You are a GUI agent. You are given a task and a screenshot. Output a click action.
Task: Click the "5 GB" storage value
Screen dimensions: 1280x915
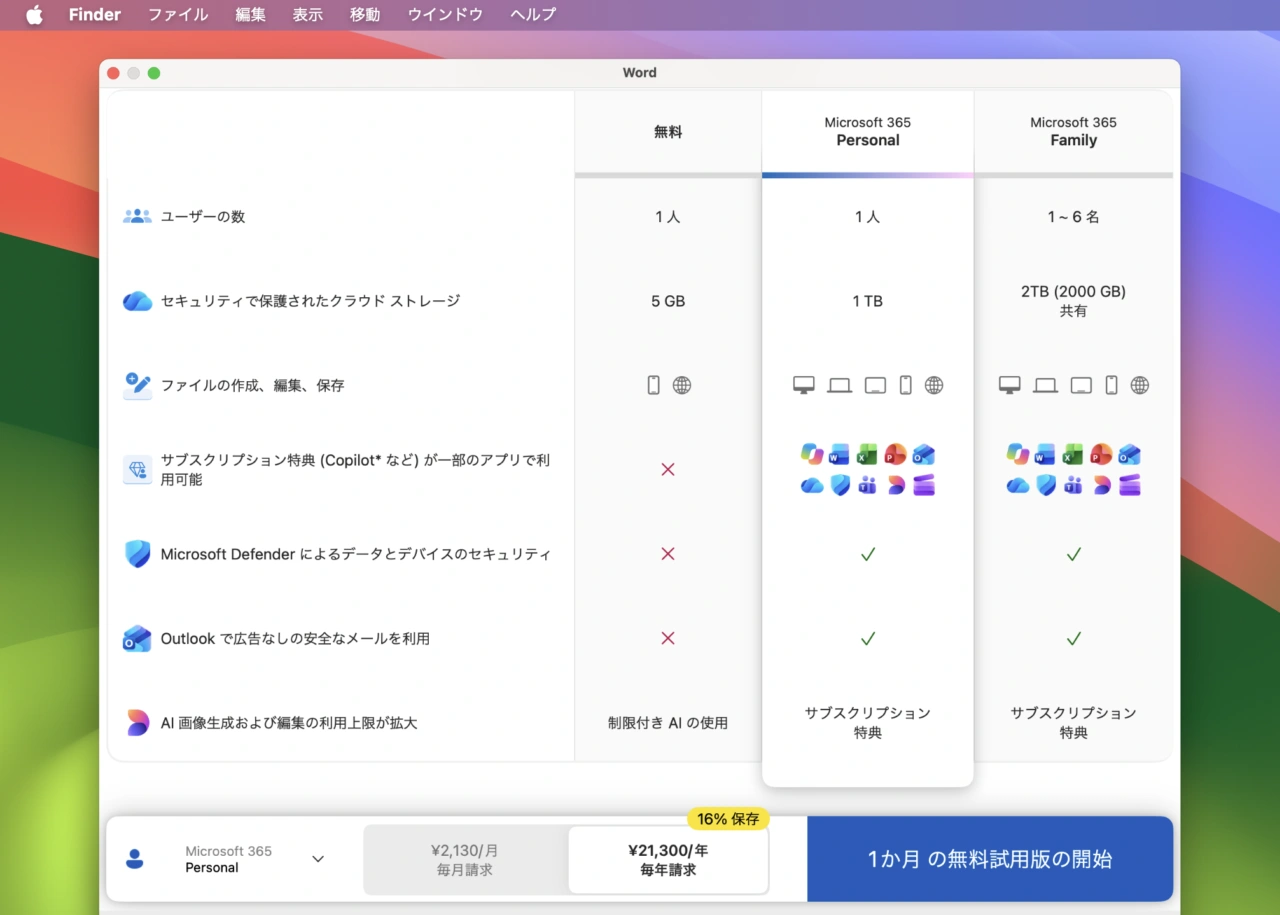point(668,301)
